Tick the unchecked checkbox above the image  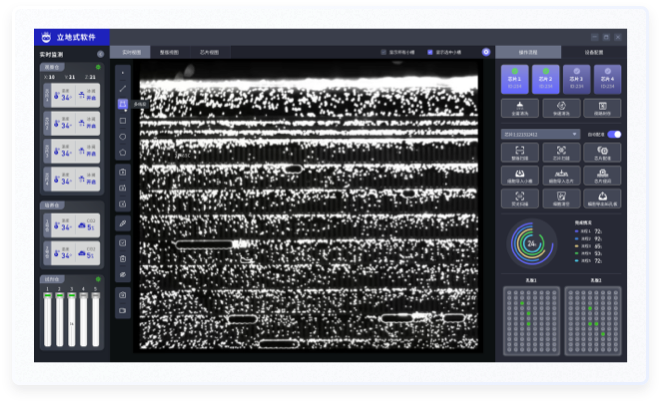click(384, 52)
